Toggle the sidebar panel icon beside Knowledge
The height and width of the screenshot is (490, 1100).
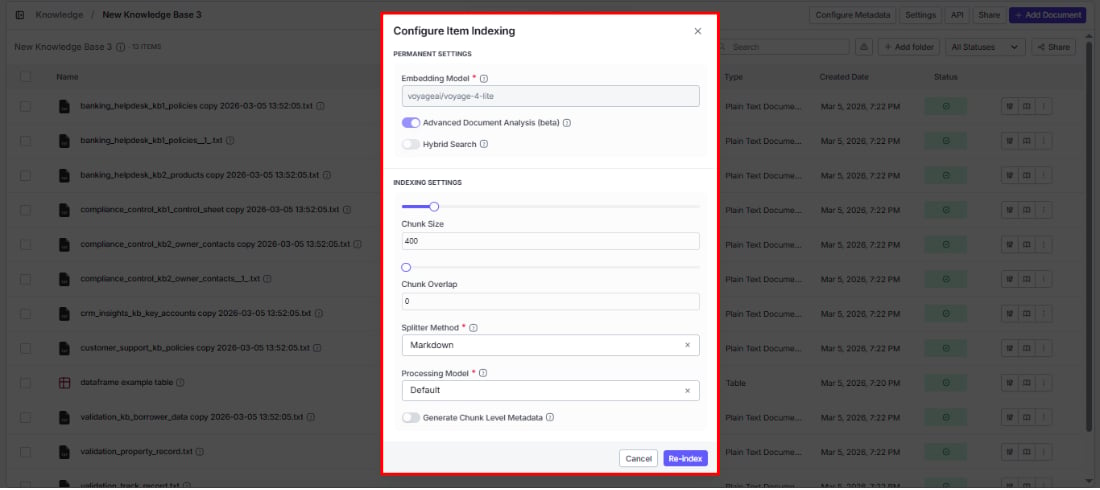20,15
